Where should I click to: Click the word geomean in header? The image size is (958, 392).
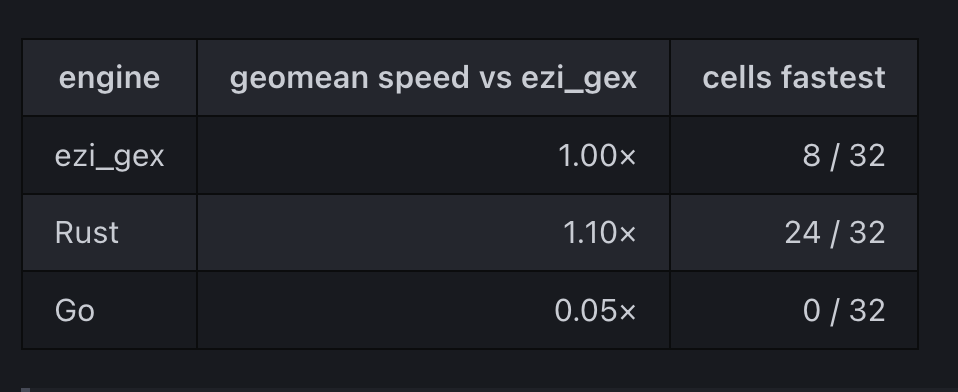pyautogui.click(x=299, y=79)
